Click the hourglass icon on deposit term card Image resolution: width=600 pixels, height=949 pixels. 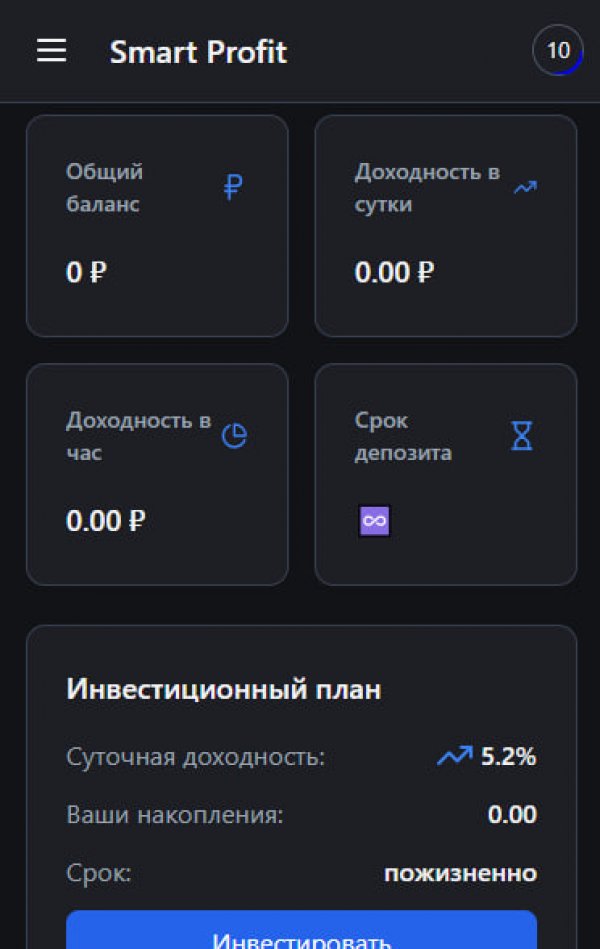(521, 436)
